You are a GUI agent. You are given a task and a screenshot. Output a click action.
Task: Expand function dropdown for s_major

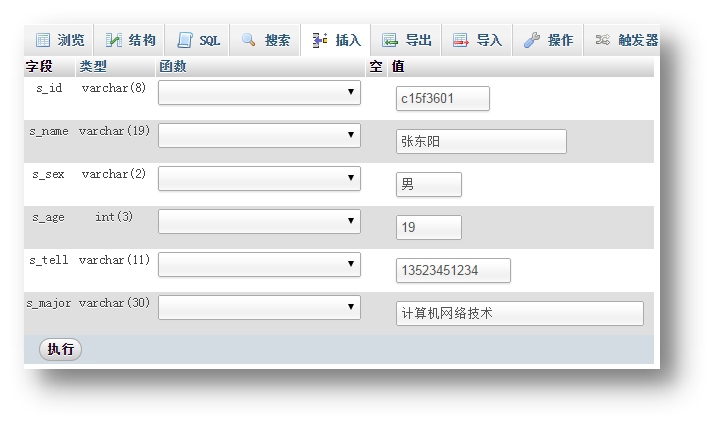259,307
